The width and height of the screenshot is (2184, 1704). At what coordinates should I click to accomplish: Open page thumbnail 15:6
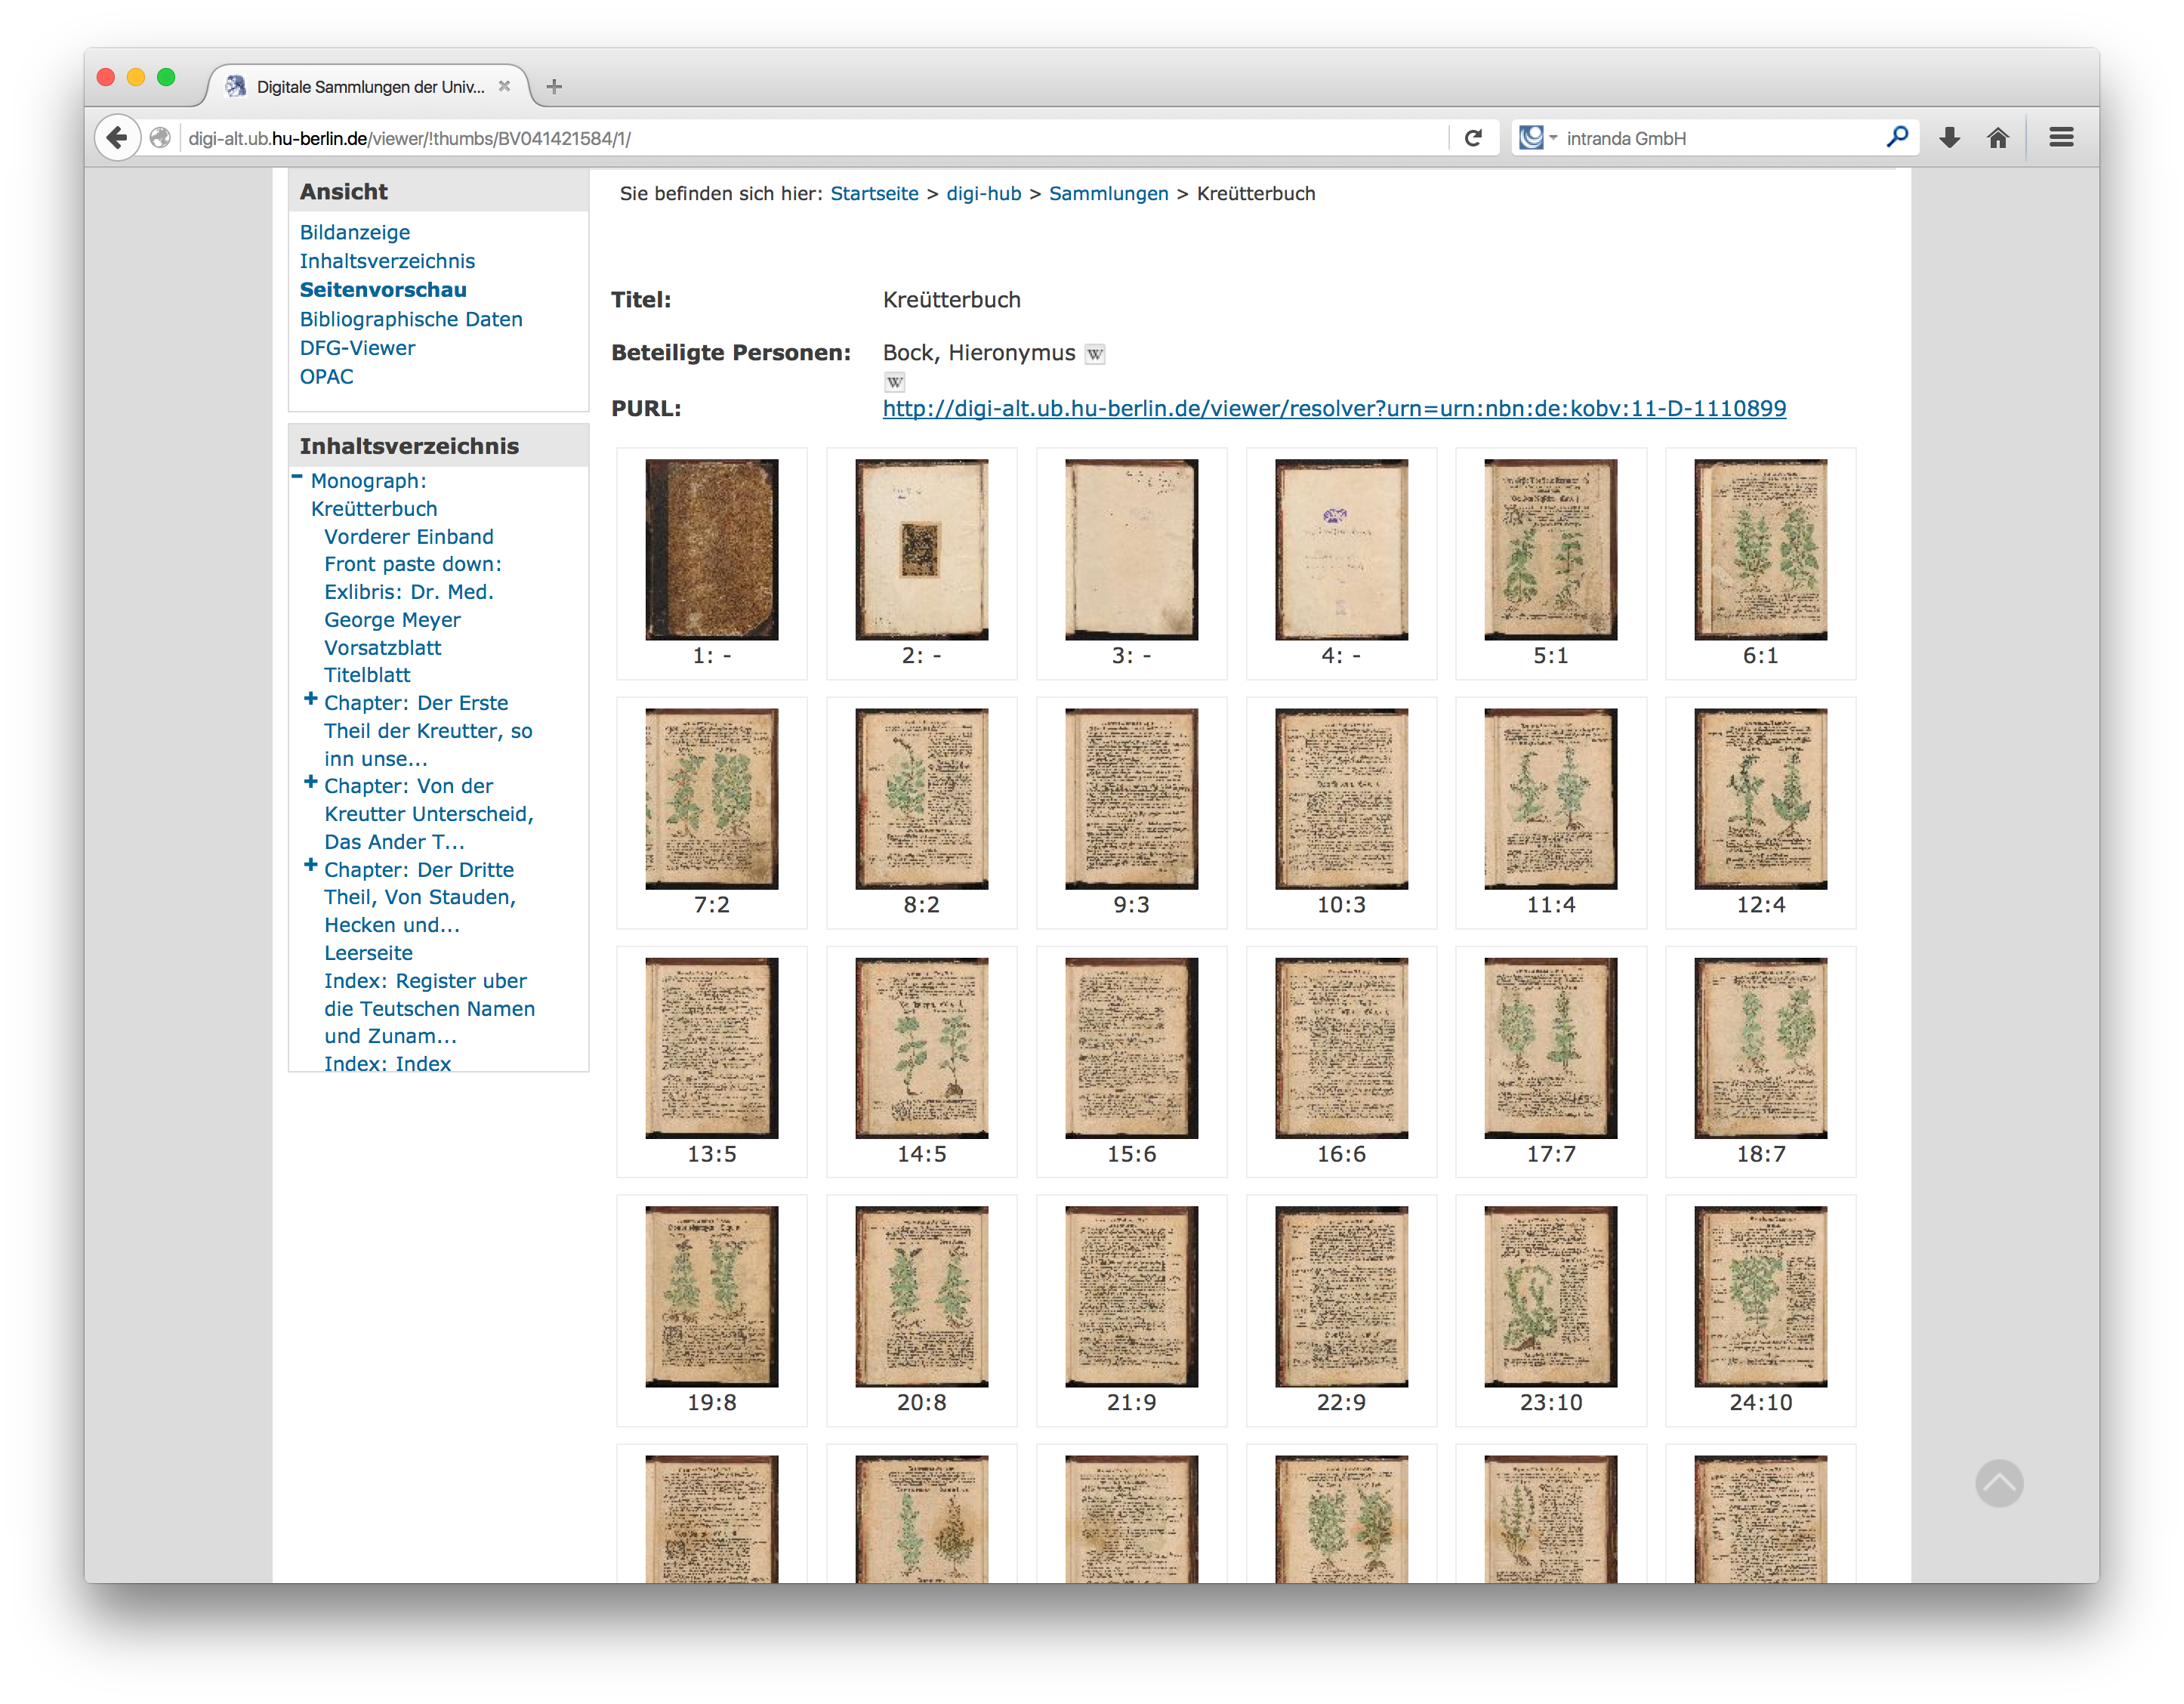(x=1131, y=1048)
